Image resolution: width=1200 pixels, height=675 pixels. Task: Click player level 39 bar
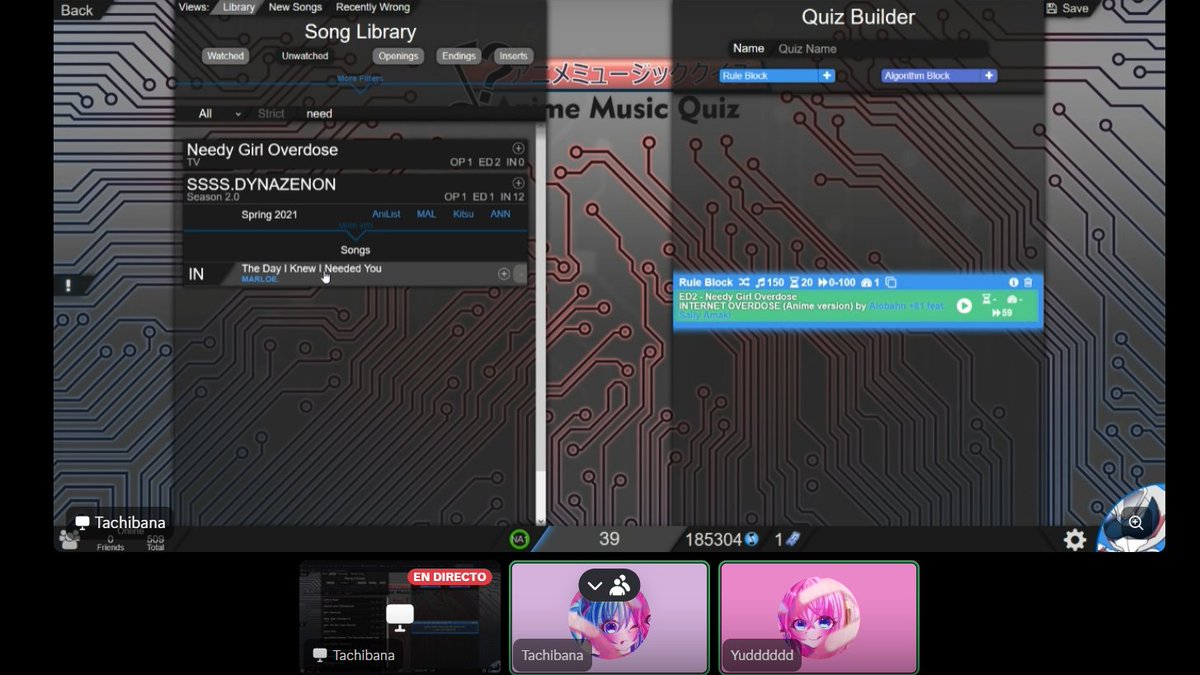[609, 539]
